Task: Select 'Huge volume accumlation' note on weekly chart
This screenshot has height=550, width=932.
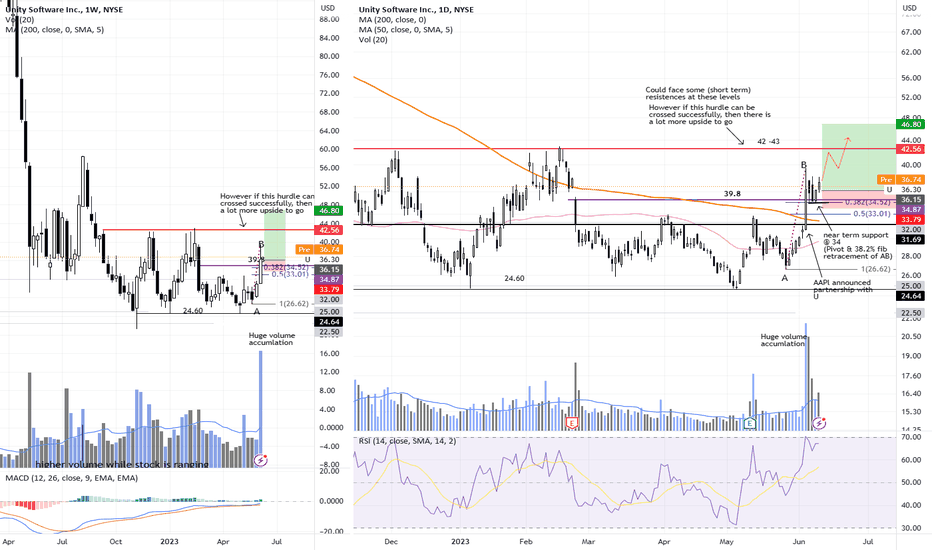Action: 272,339
